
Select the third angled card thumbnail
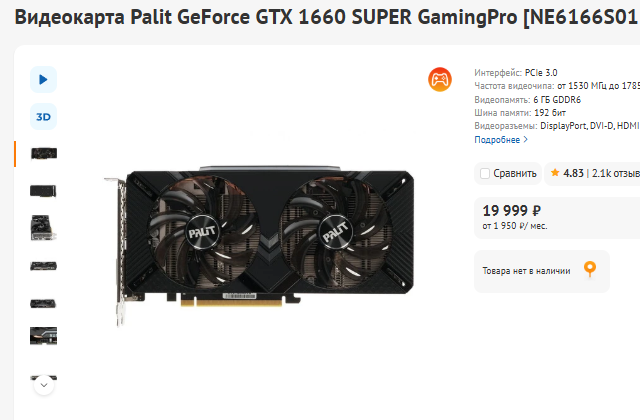coord(43,228)
